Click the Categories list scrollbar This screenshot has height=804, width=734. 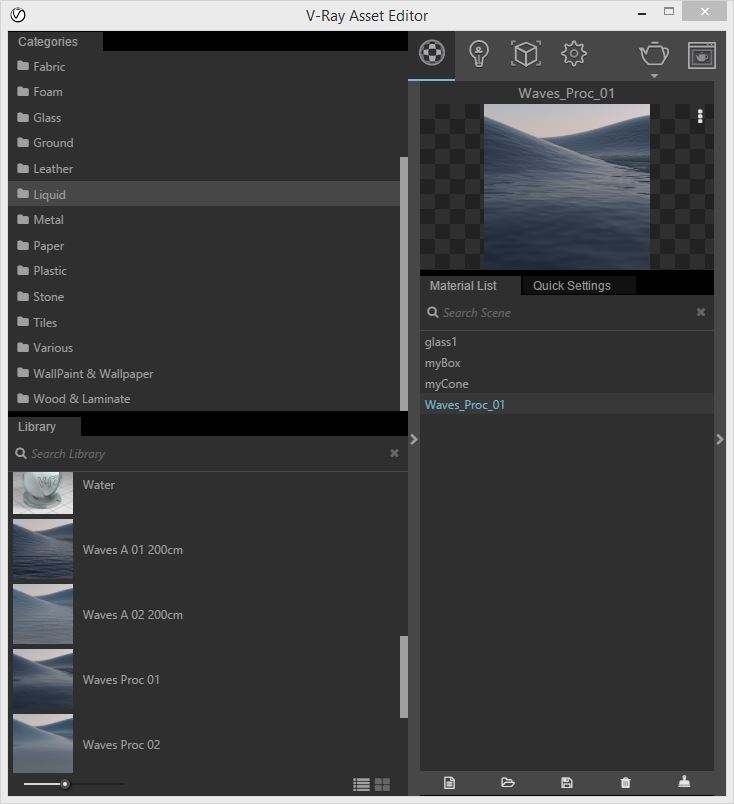[404, 283]
